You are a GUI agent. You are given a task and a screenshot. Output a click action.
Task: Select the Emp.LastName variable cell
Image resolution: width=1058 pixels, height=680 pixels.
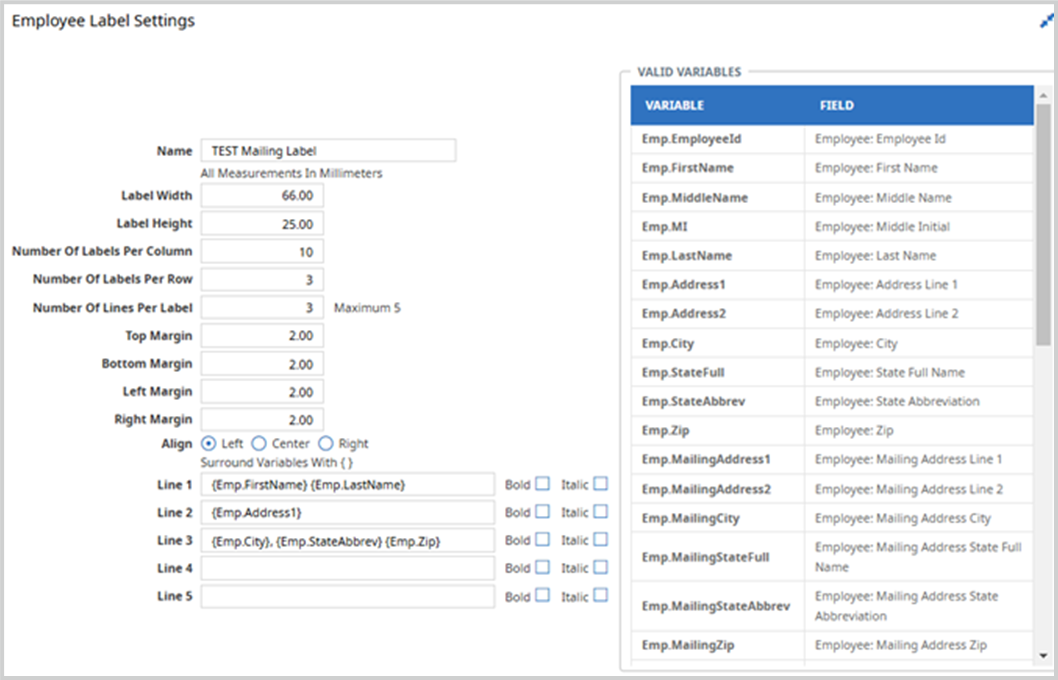click(718, 256)
